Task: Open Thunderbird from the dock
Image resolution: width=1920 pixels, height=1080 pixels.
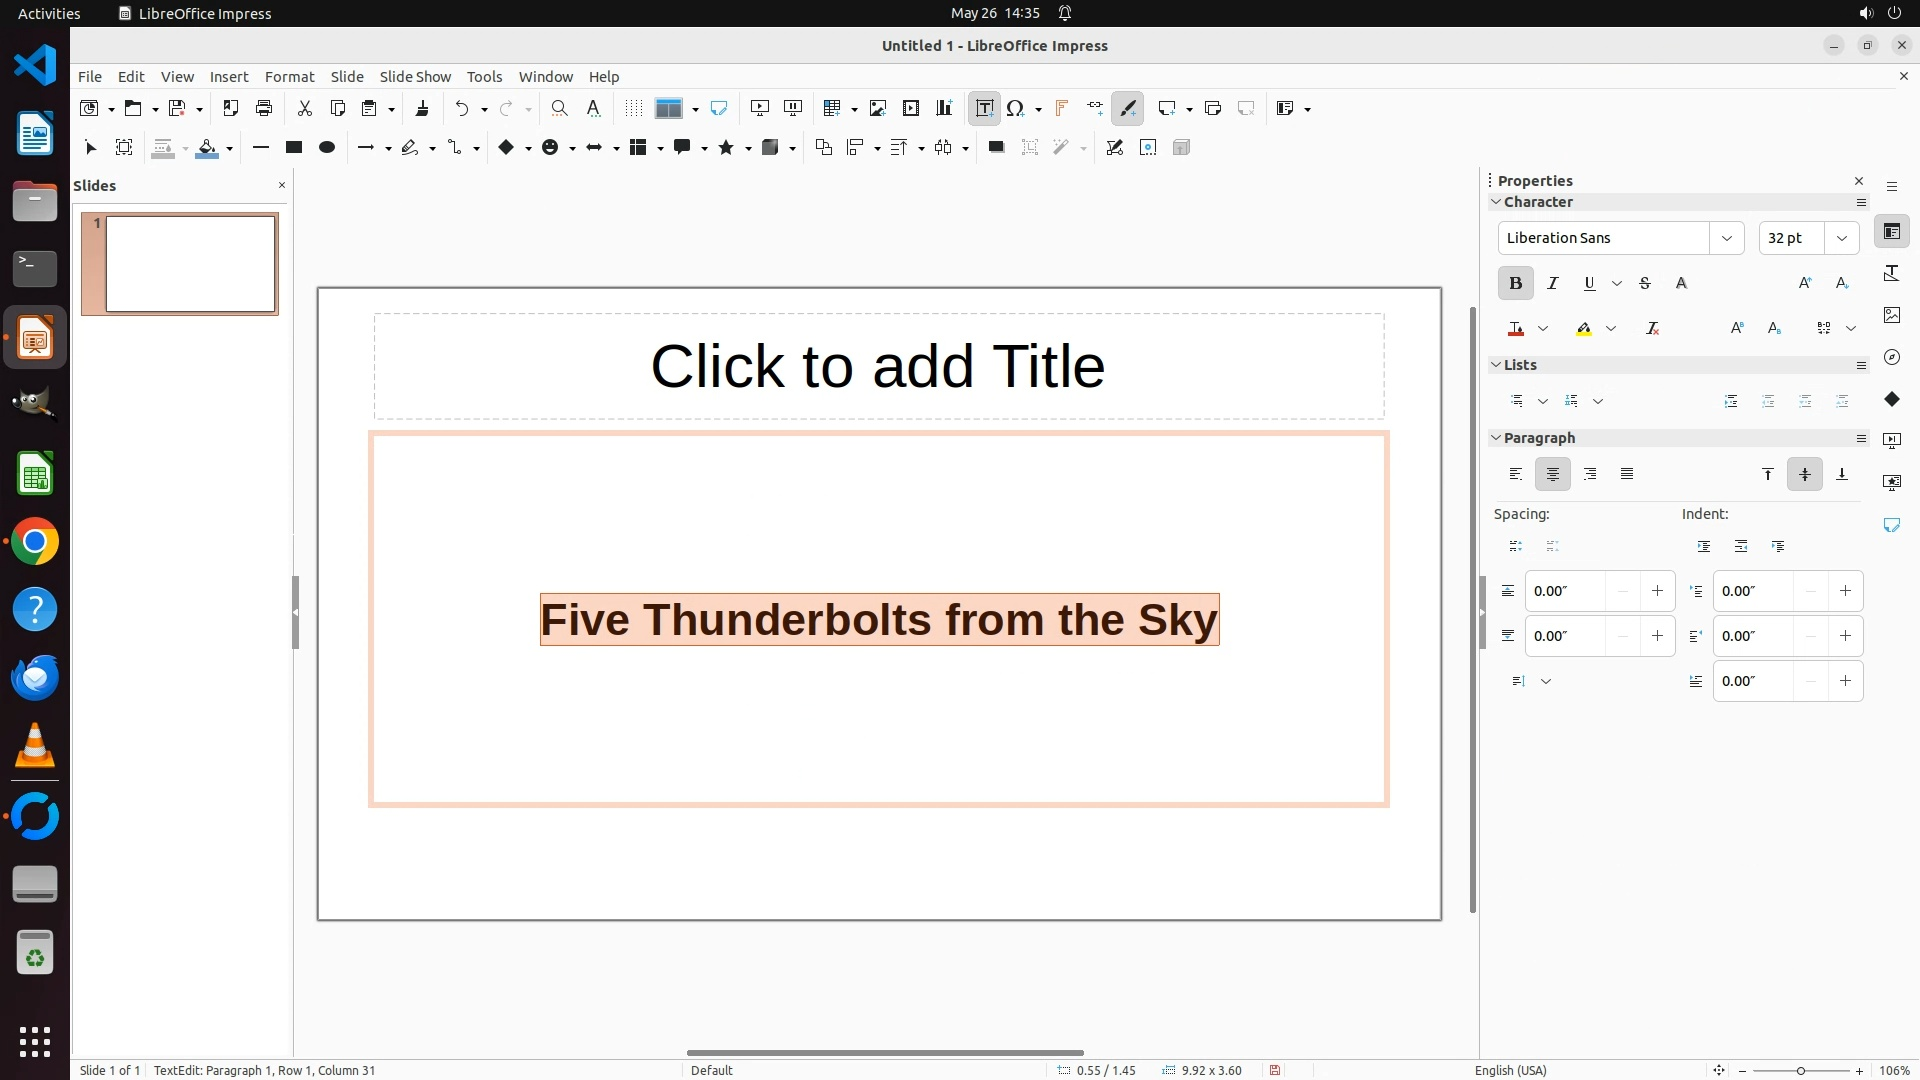Action: (x=35, y=678)
